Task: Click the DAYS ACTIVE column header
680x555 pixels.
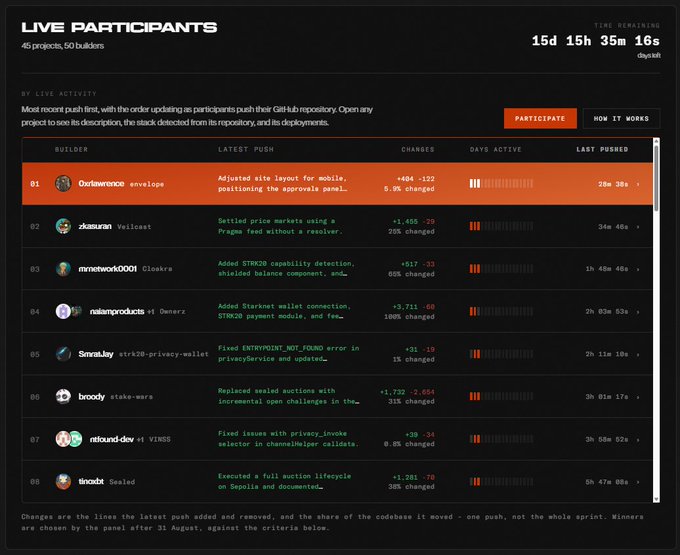Action: [x=496, y=149]
